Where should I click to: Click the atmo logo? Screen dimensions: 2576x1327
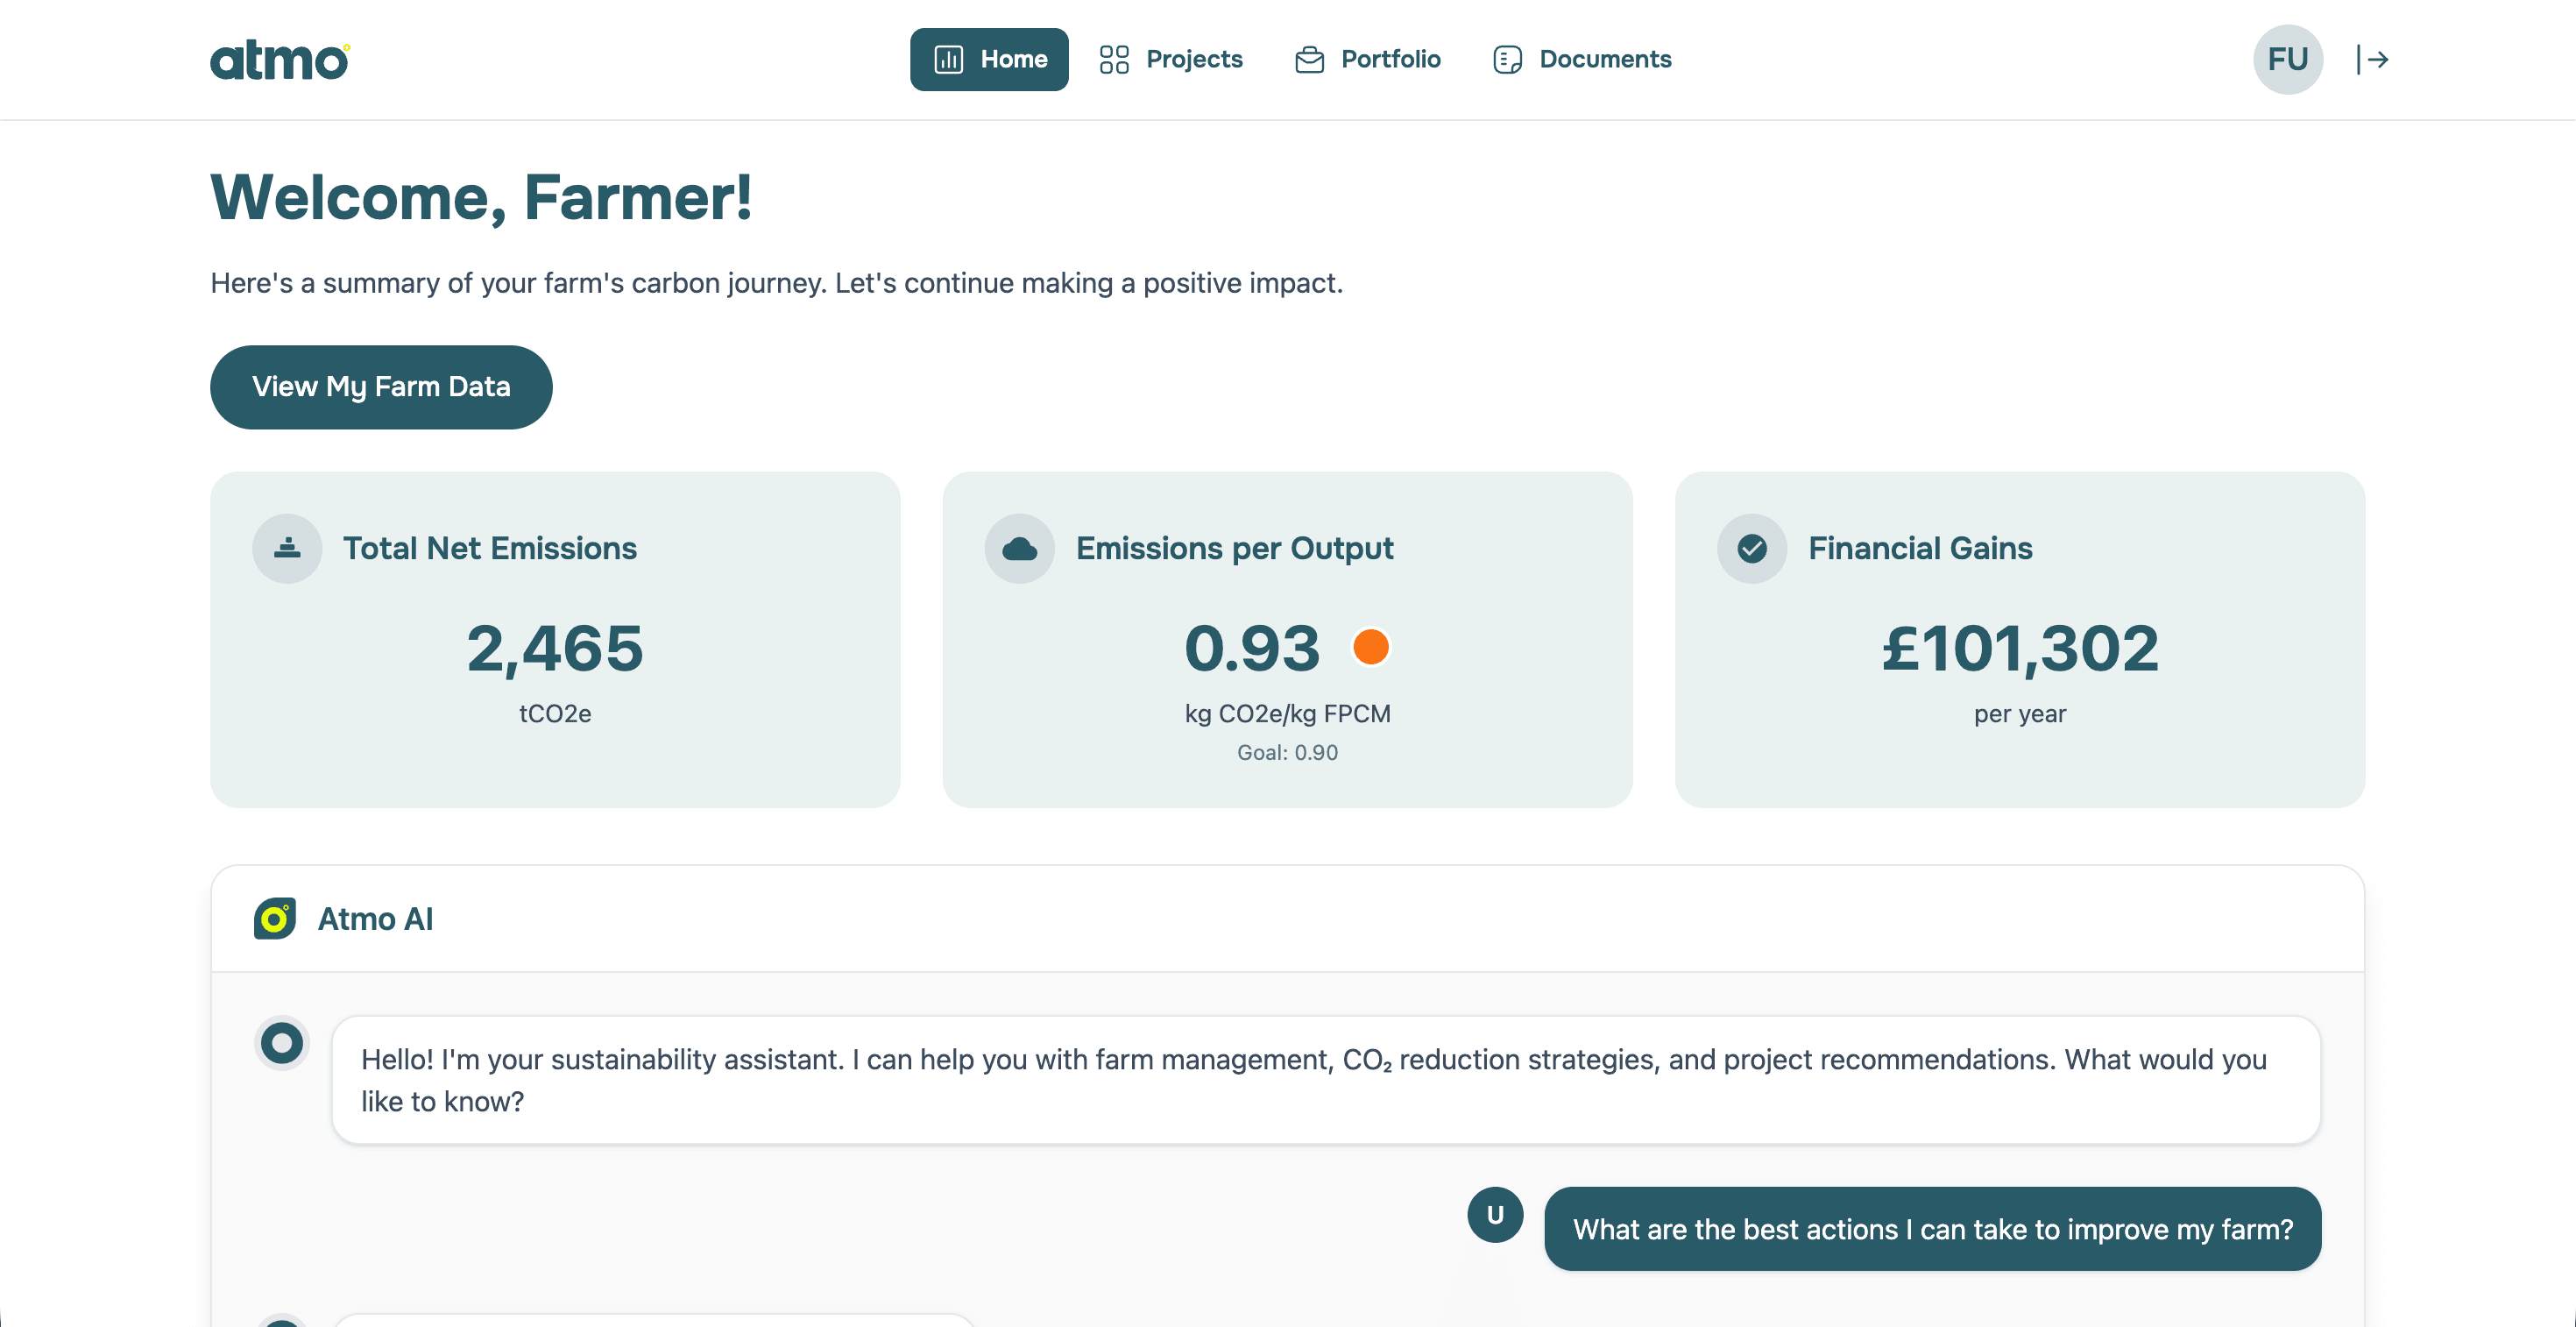[280, 60]
